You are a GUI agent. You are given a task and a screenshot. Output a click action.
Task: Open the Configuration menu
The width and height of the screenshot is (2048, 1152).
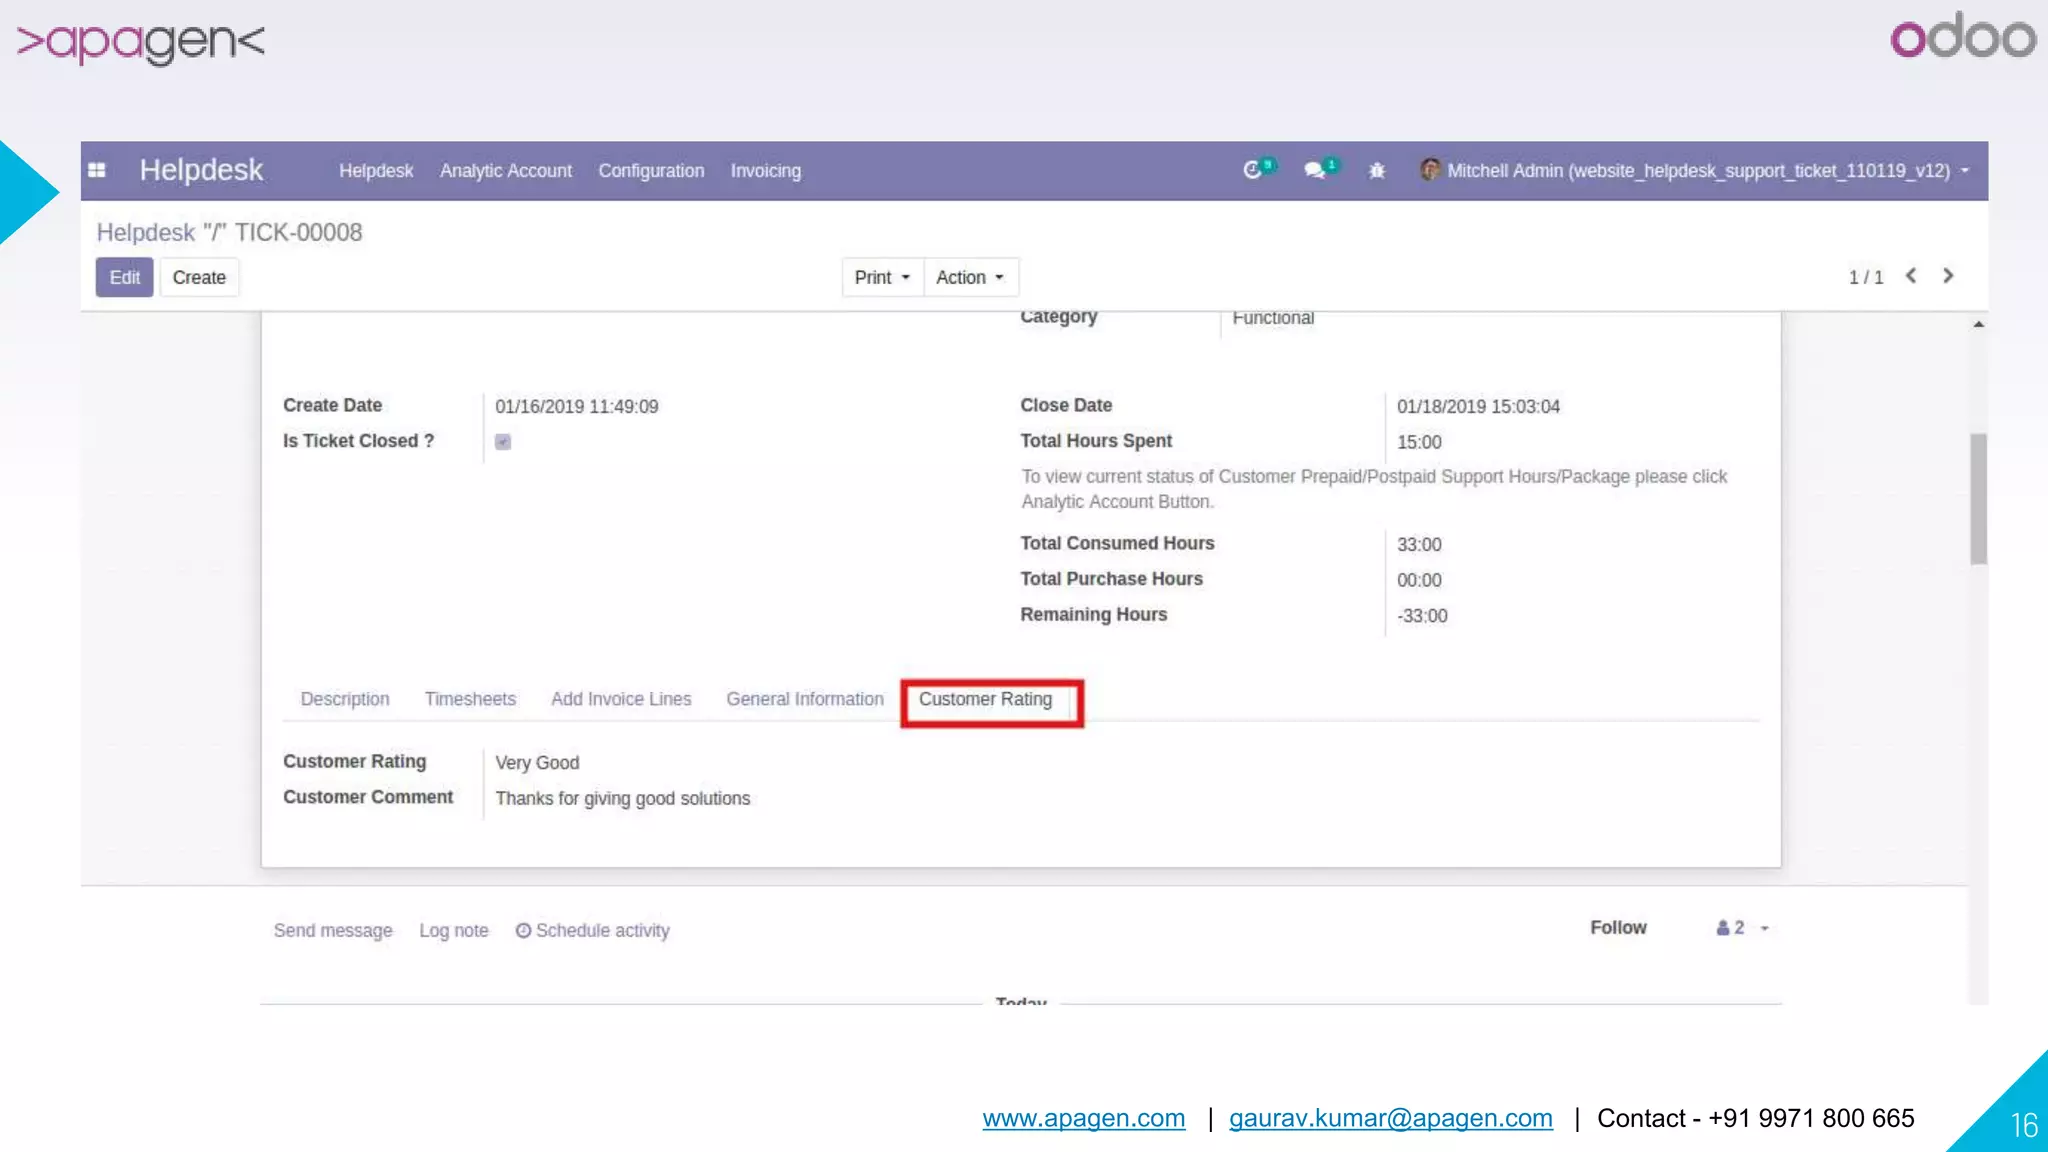pos(651,171)
